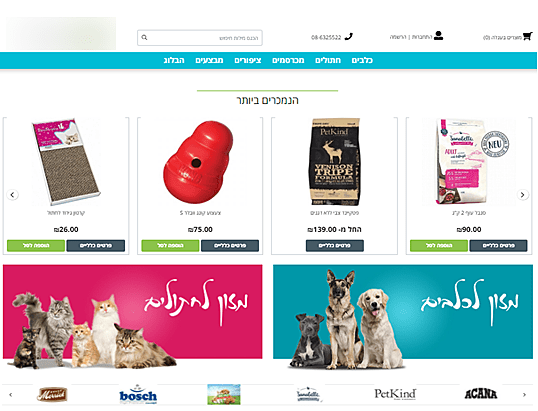Go to הבלוג in navigation bar
The height and width of the screenshot is (411, 538).
pyautogui.click(x=174, y=60)
